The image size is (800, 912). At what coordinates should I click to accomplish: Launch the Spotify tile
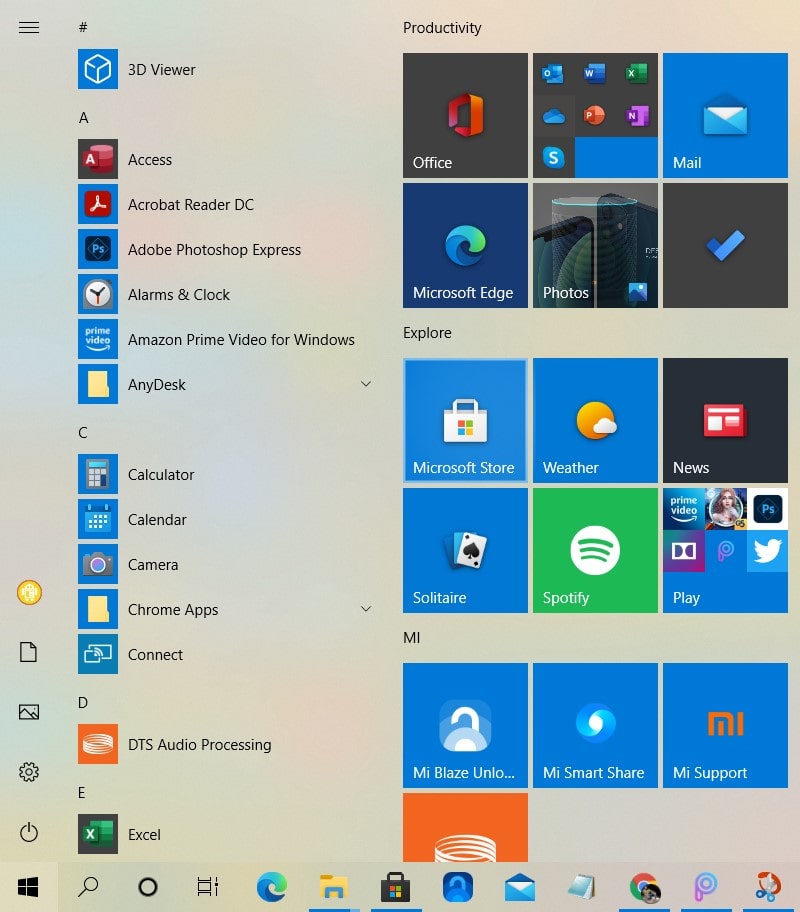[x=595, y=550]
